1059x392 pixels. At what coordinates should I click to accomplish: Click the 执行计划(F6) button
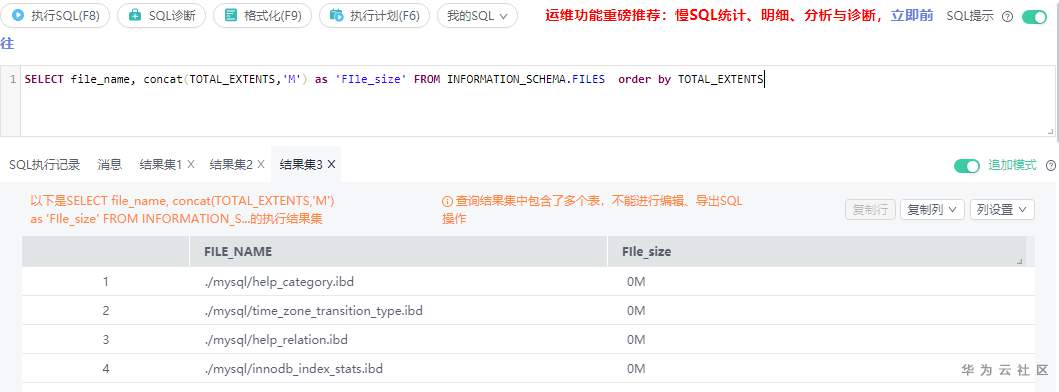(x=375, y=16)
